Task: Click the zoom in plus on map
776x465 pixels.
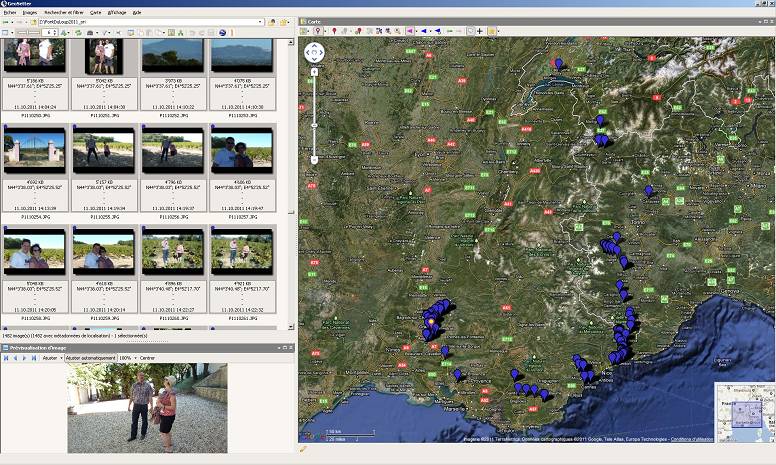Action: (314, 72)
